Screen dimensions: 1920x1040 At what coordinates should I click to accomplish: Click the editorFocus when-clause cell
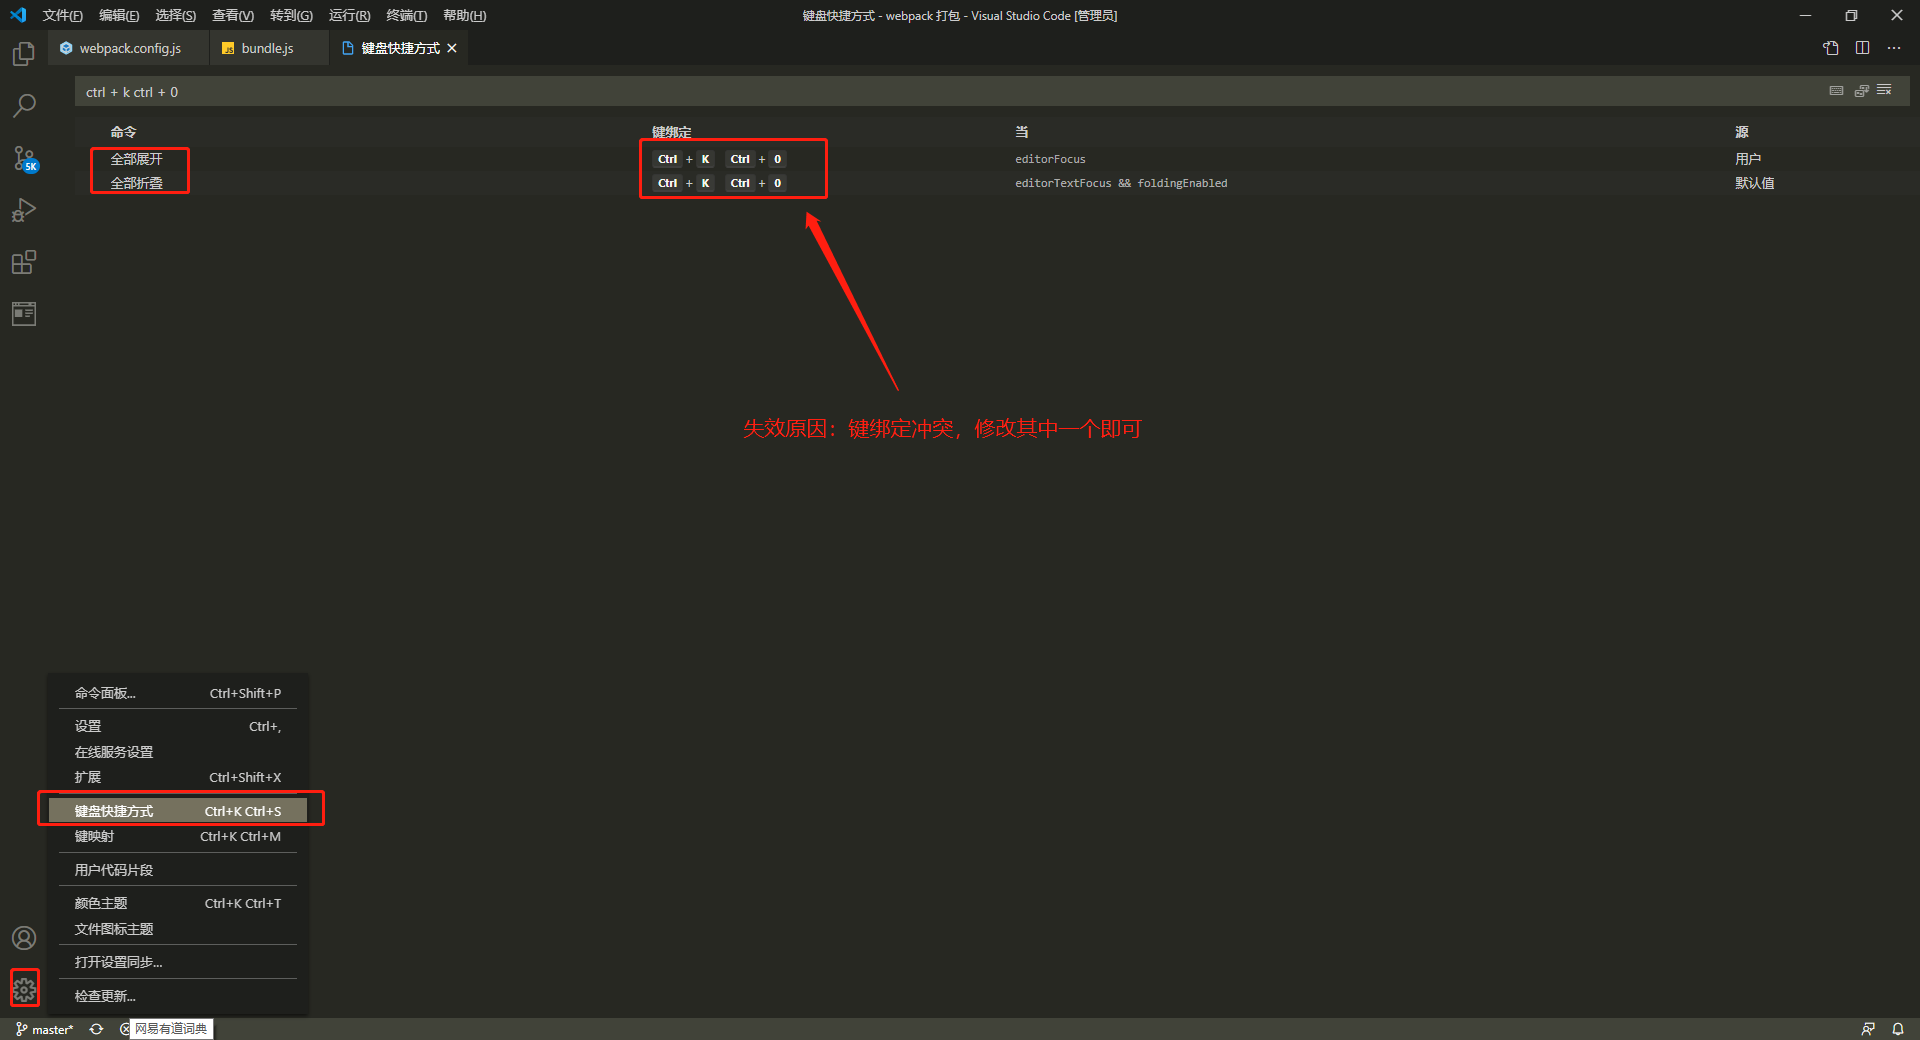click(x=1050, y=159)
